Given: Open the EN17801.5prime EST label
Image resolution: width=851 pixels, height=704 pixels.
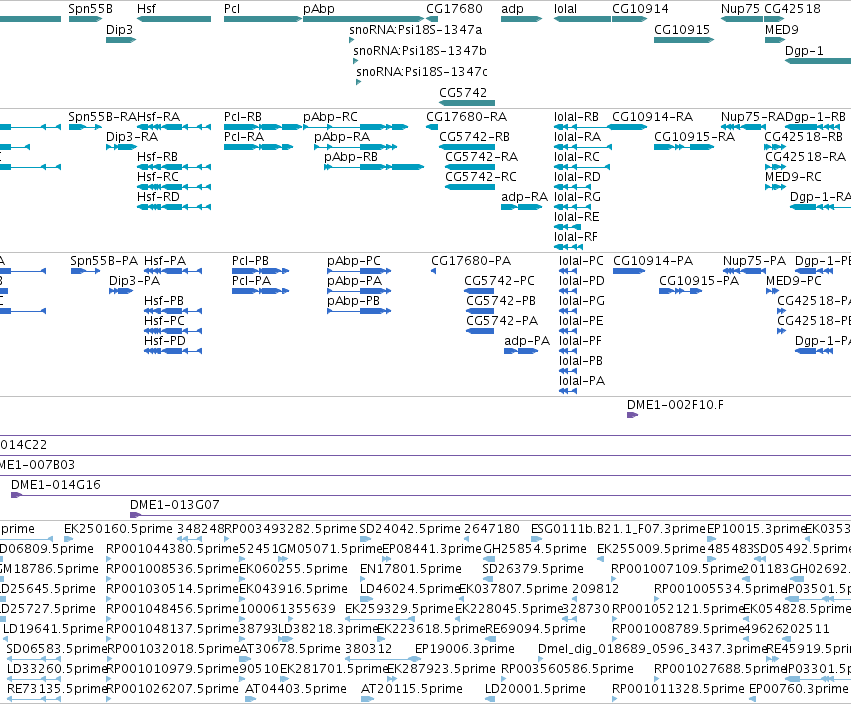Looking at the screenshot, I should (411, 569).
